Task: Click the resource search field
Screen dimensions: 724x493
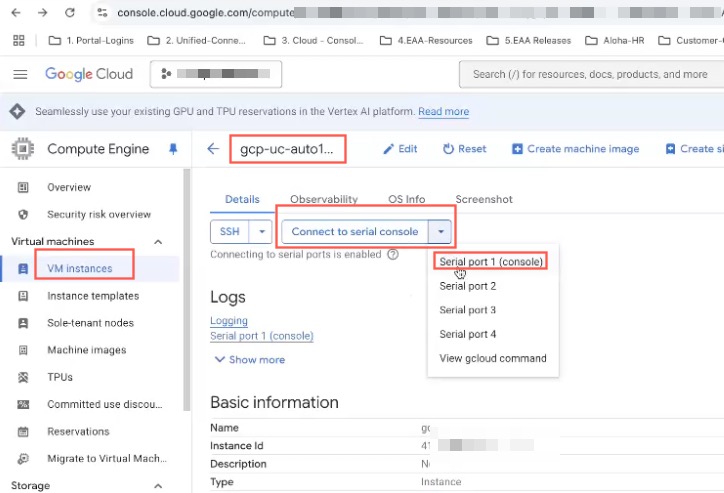Action: click(590, 75)
